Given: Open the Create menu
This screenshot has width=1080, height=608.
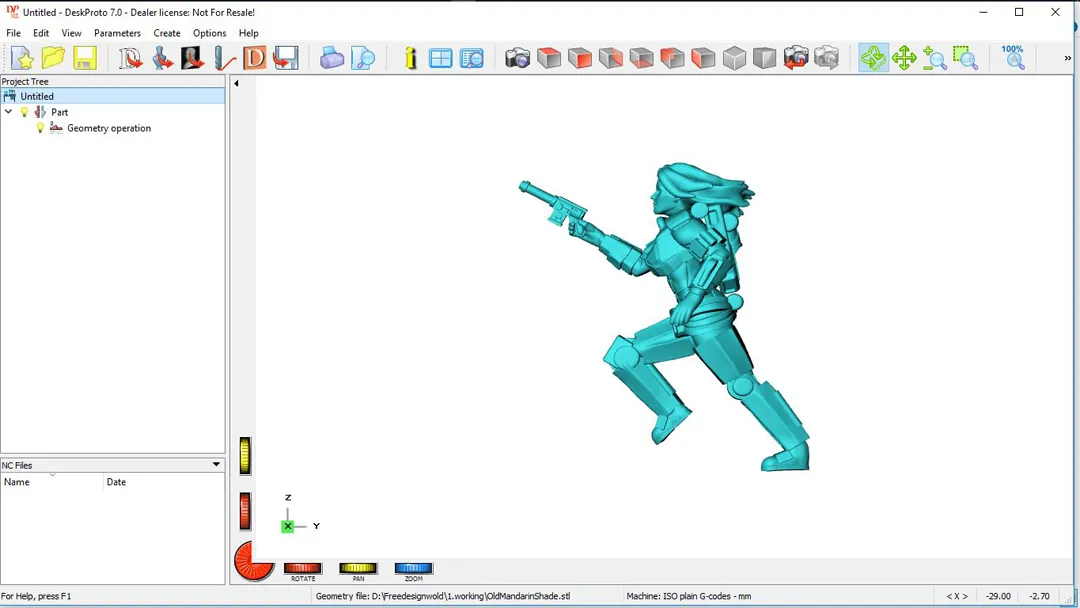Looking at the screenshot, I should pos(167,33).
